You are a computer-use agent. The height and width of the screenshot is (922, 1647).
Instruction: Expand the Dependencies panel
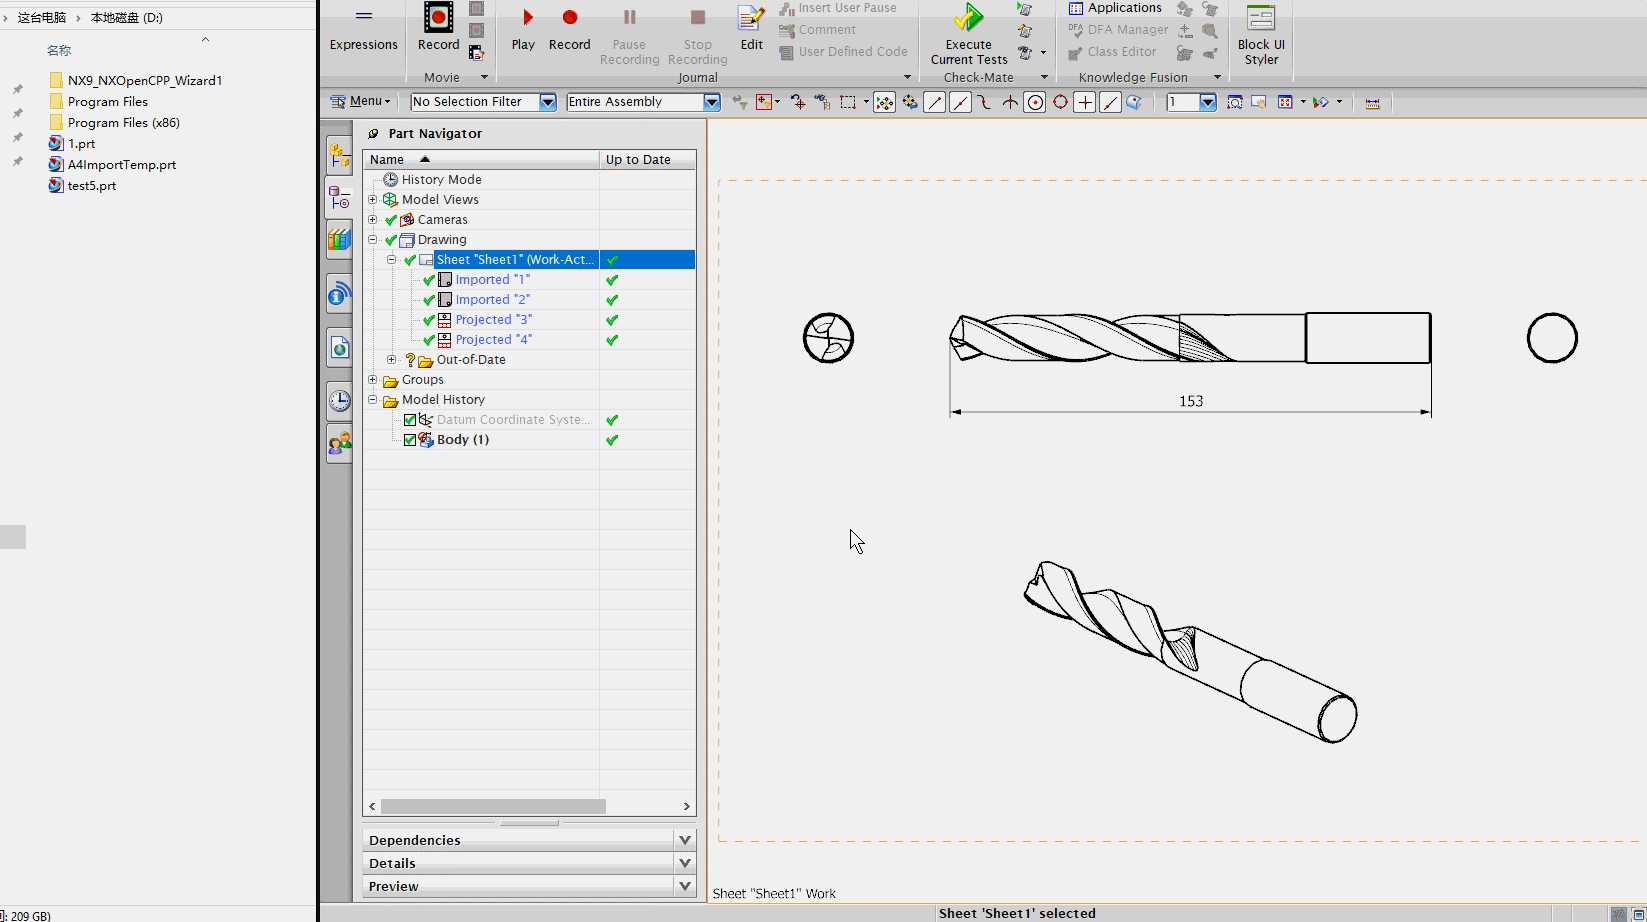point(685,840)
